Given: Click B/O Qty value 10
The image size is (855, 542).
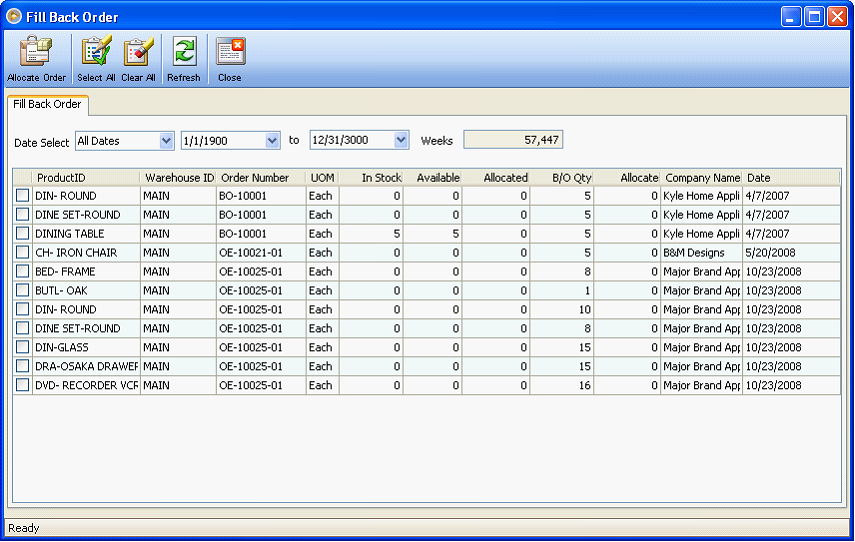Looking at the screenshot, I should [x=562, y=309].
